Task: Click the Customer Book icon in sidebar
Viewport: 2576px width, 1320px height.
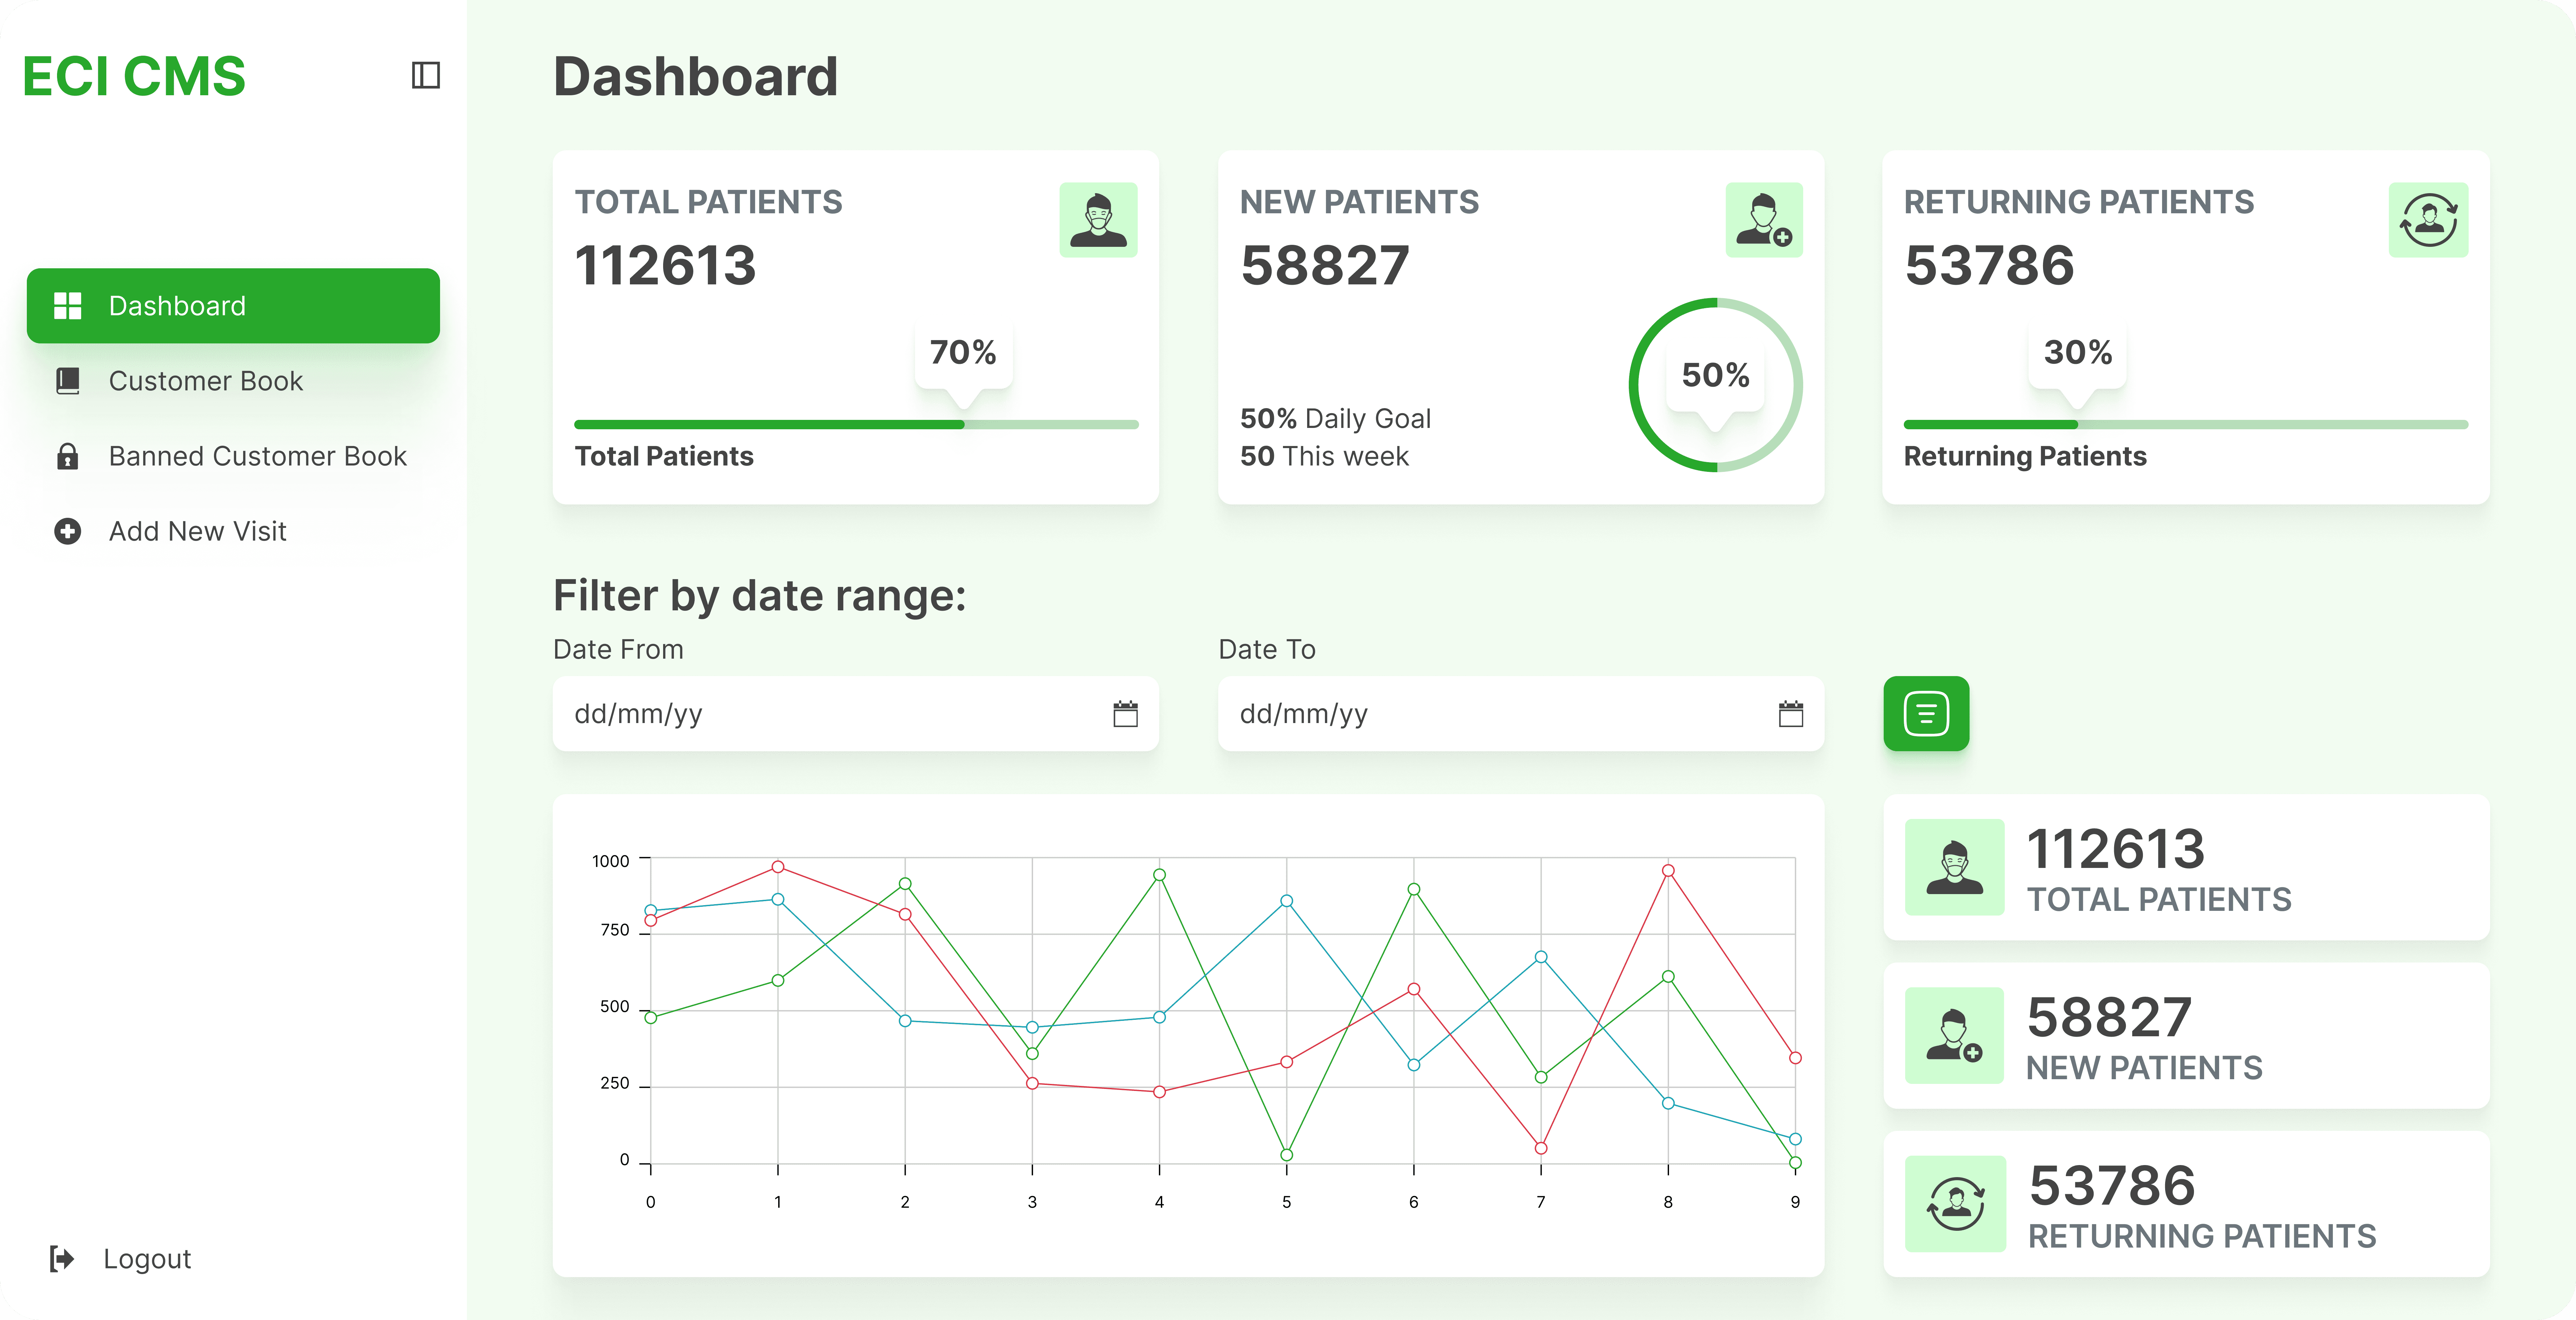Action: (67, 381)
